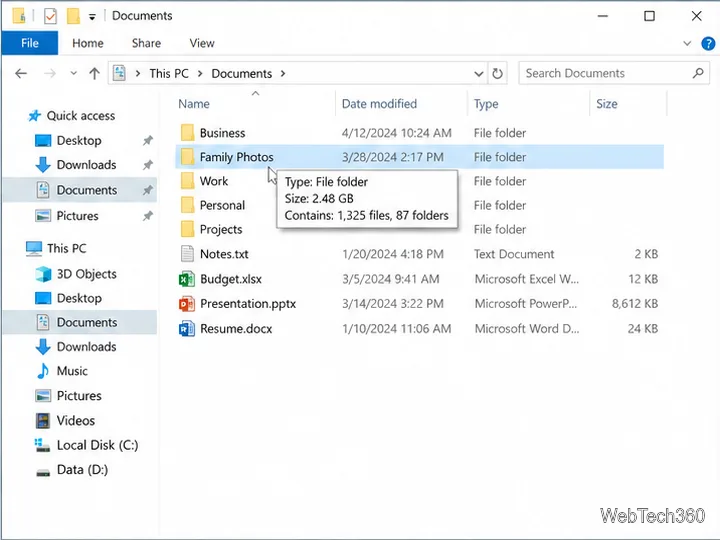Select 3D Objects under This PC
This screenshot has height=540, width=720.
coord(86,274)
